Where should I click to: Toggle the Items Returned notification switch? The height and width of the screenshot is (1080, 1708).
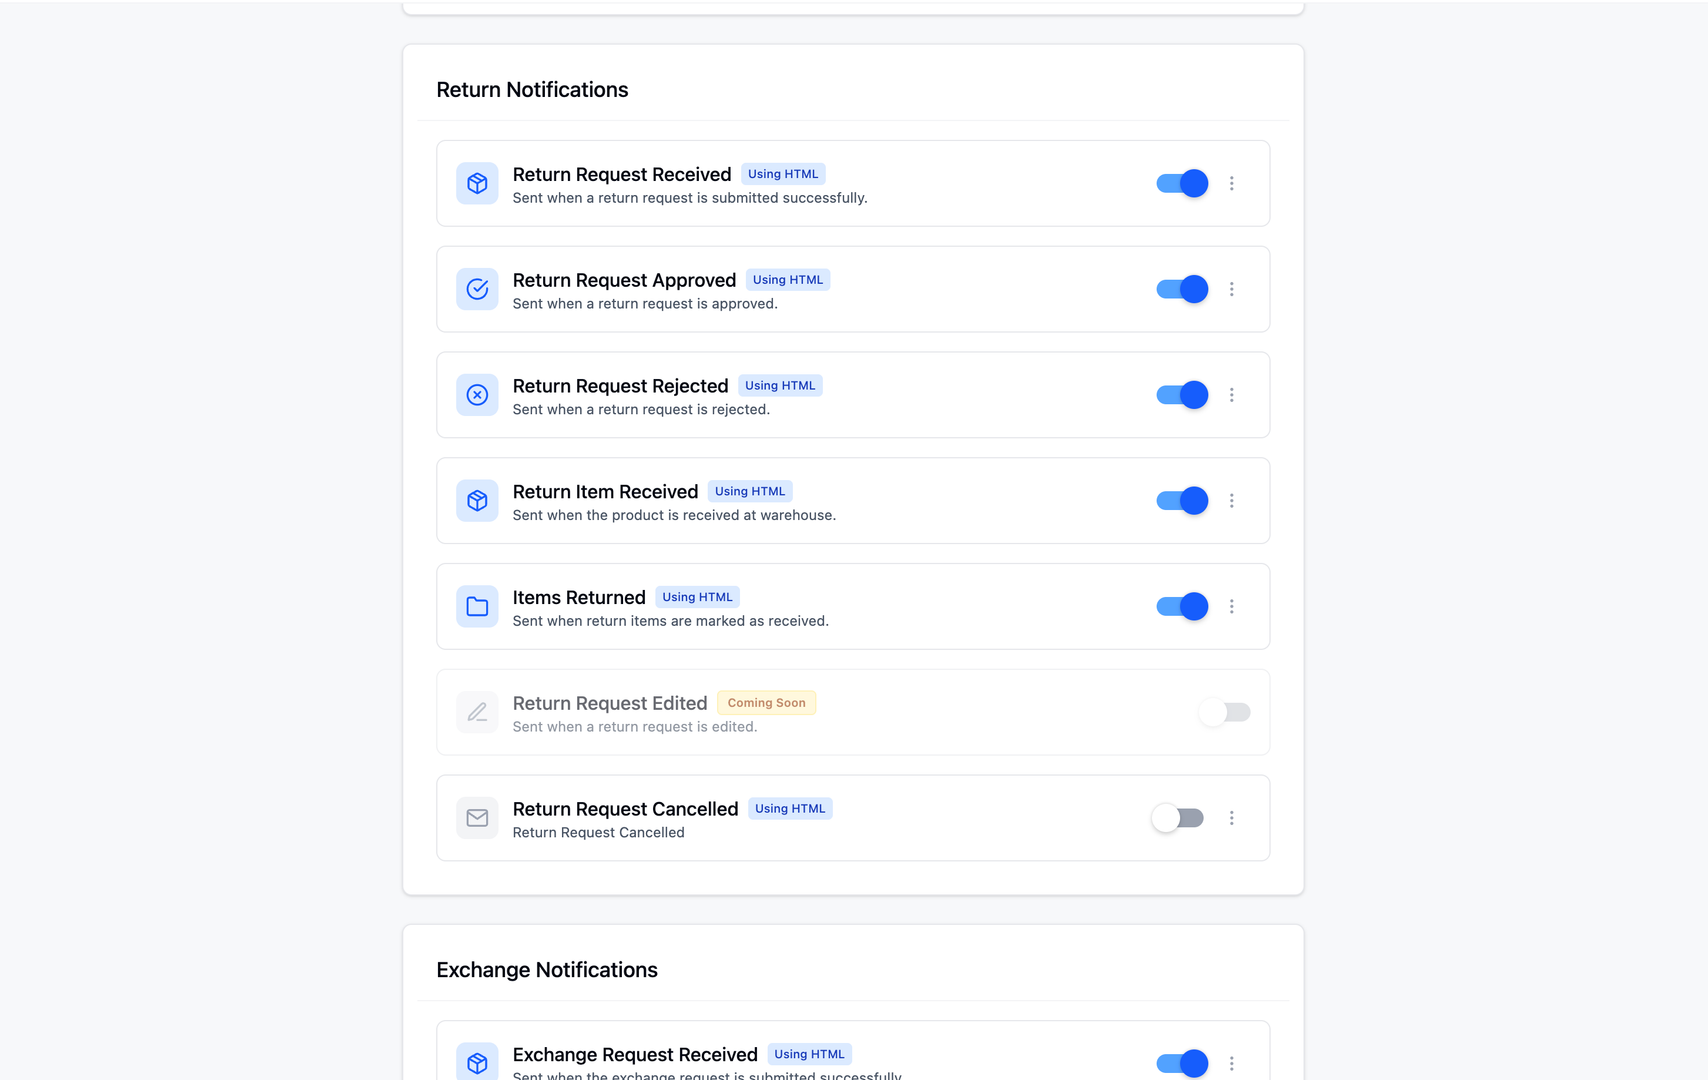(x=1182, y=606)
